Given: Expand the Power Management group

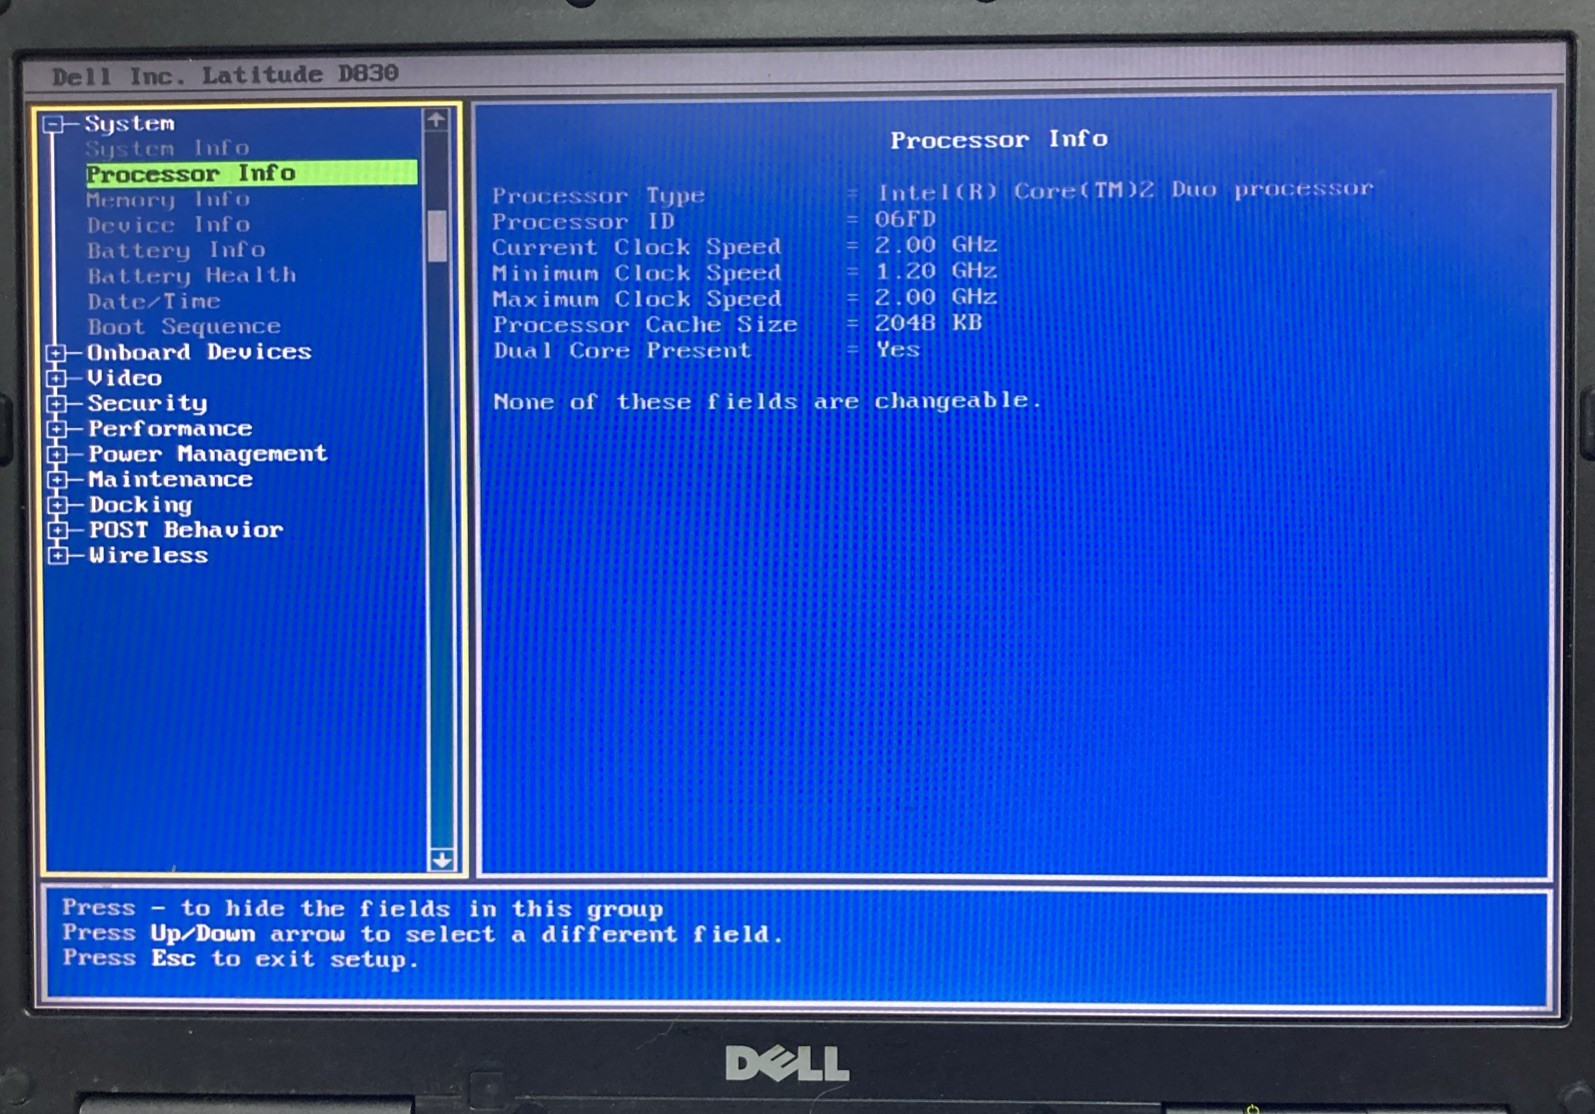Looking at the screenshot, I should pyautogui.click(x=57, y=455).
